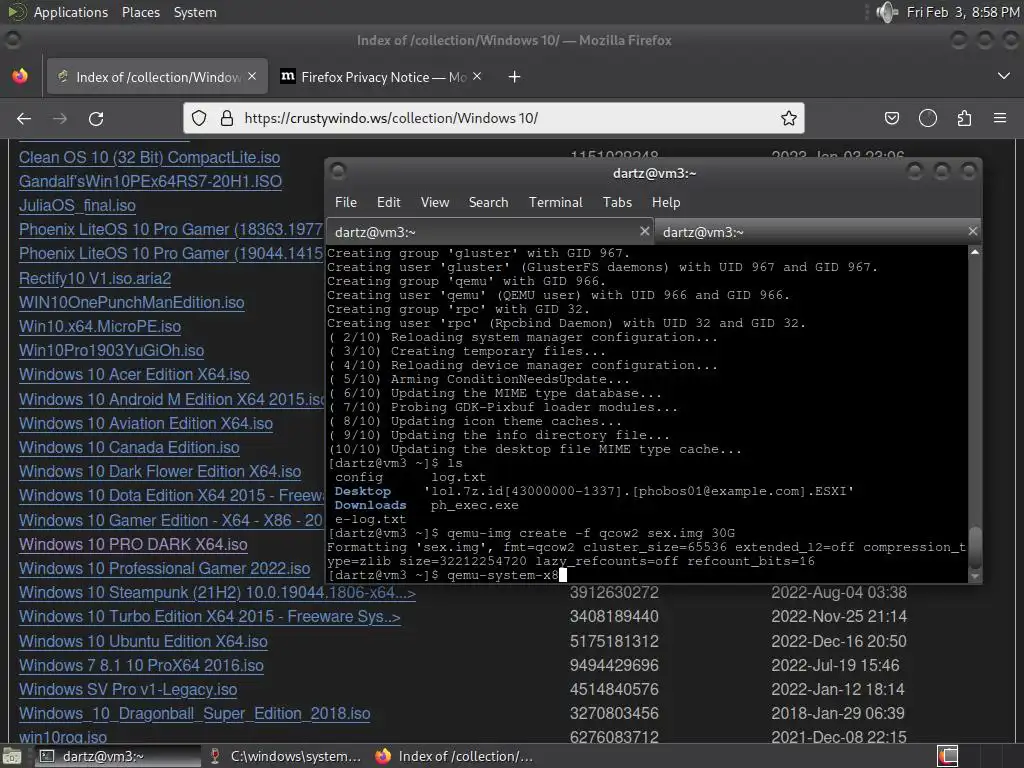Click the show desktop icon in bottom panel
1024x768 pixels.
(11, 756)
